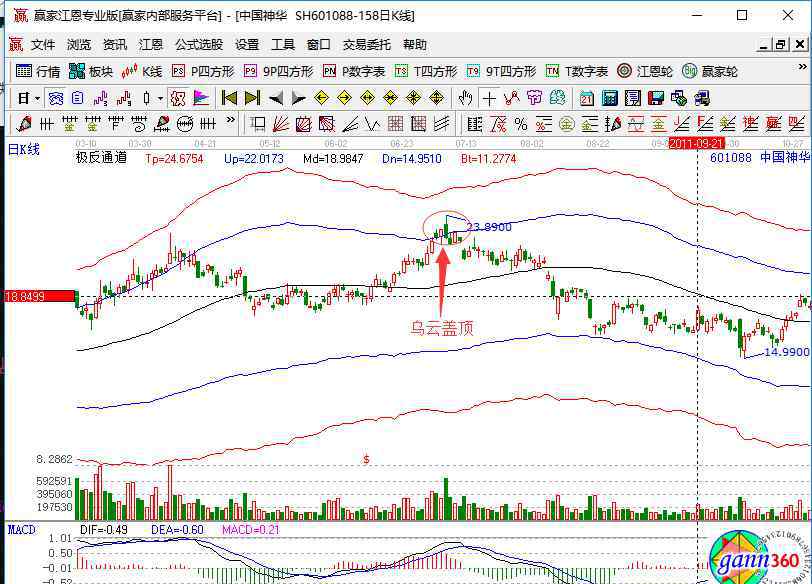Toggle the pink flag indicator icon
Screen dimensions: 812x584
tap(201, 98)
